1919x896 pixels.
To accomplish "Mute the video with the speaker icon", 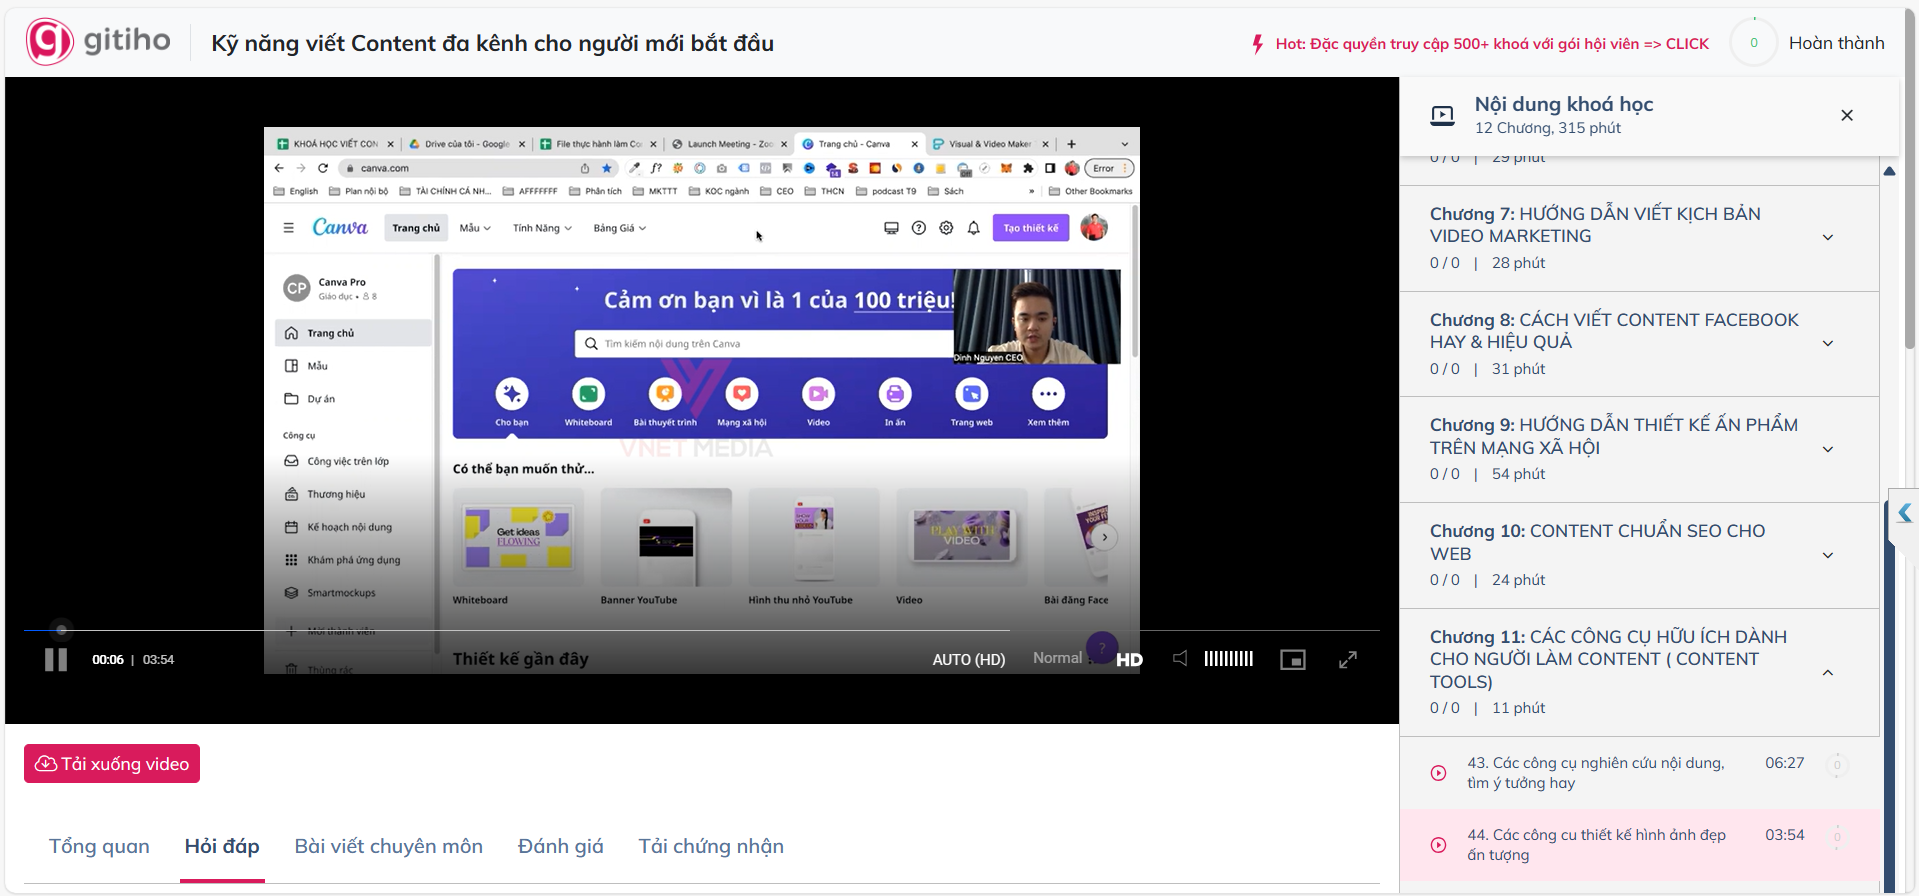I will coord(1180,658).
